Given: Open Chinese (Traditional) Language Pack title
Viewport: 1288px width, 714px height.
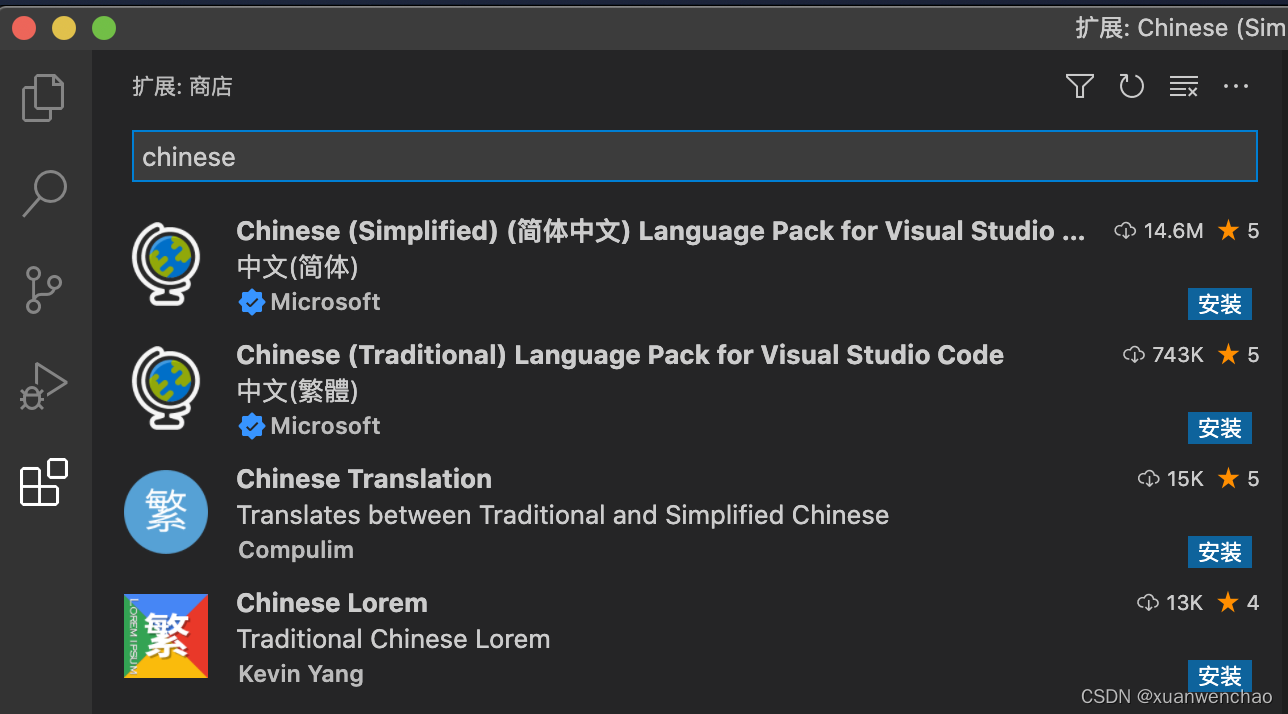Looking at the screenshot, I should point(620,355).
